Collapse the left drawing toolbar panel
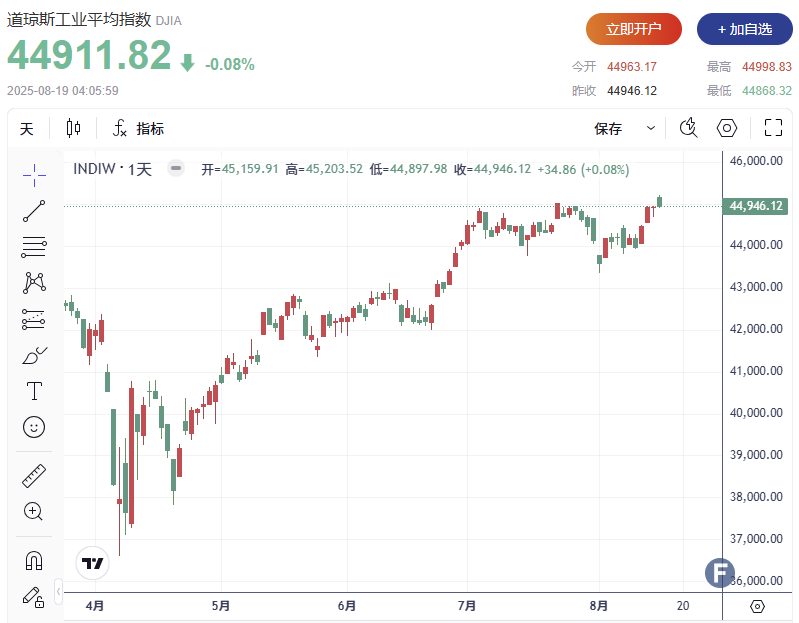Image resolution: width=799 pixels, height=623 pixels. tap(59, 592)
